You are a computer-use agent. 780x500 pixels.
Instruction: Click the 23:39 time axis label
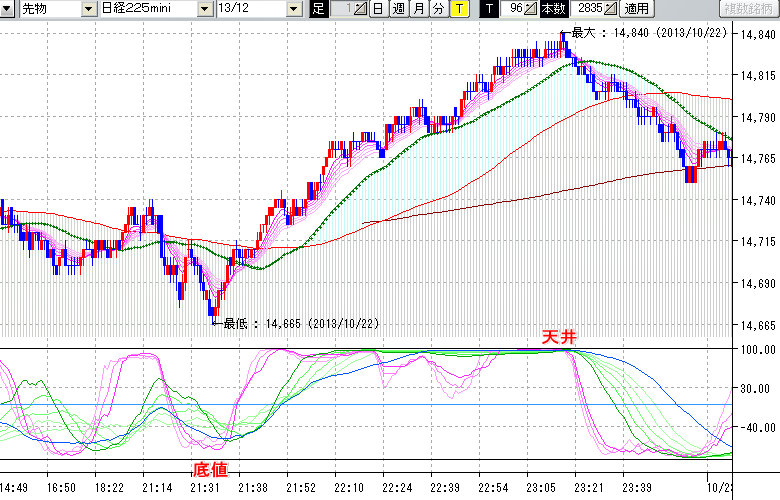[x=637, y=488]
